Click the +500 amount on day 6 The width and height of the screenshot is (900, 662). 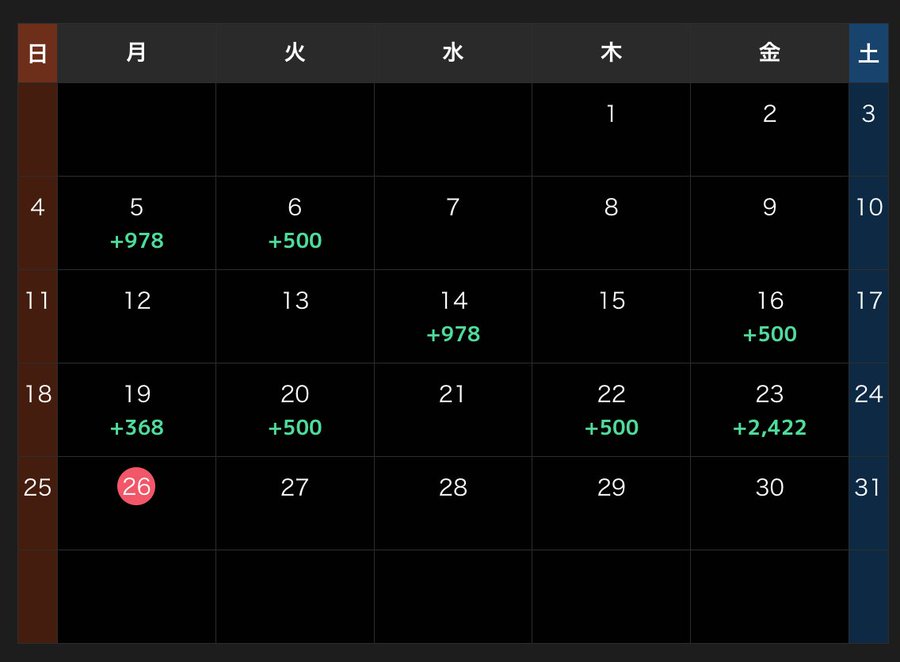[295, 241]
